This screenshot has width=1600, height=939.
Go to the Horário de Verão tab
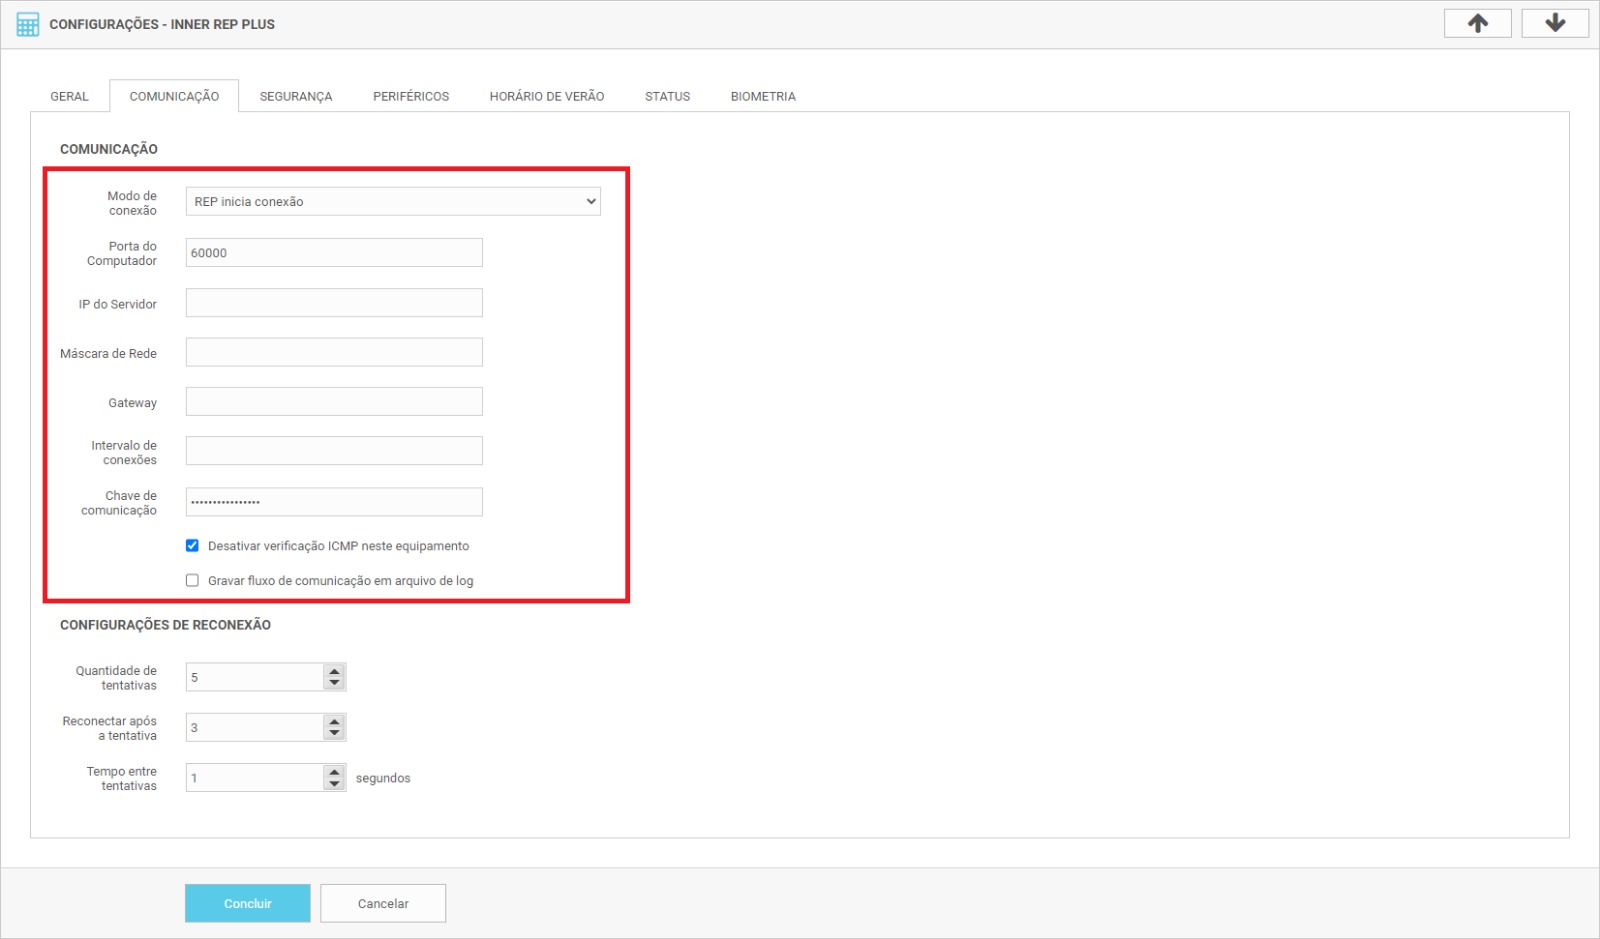tap(546, 97)
